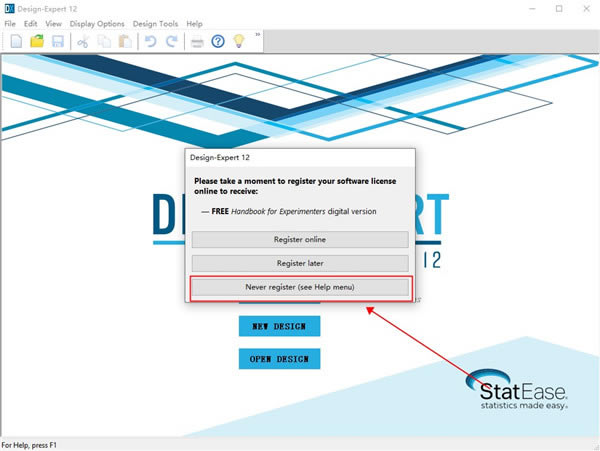Click the New Design toolbar icon
Screen dimensions: 600x451
(16, 41)
